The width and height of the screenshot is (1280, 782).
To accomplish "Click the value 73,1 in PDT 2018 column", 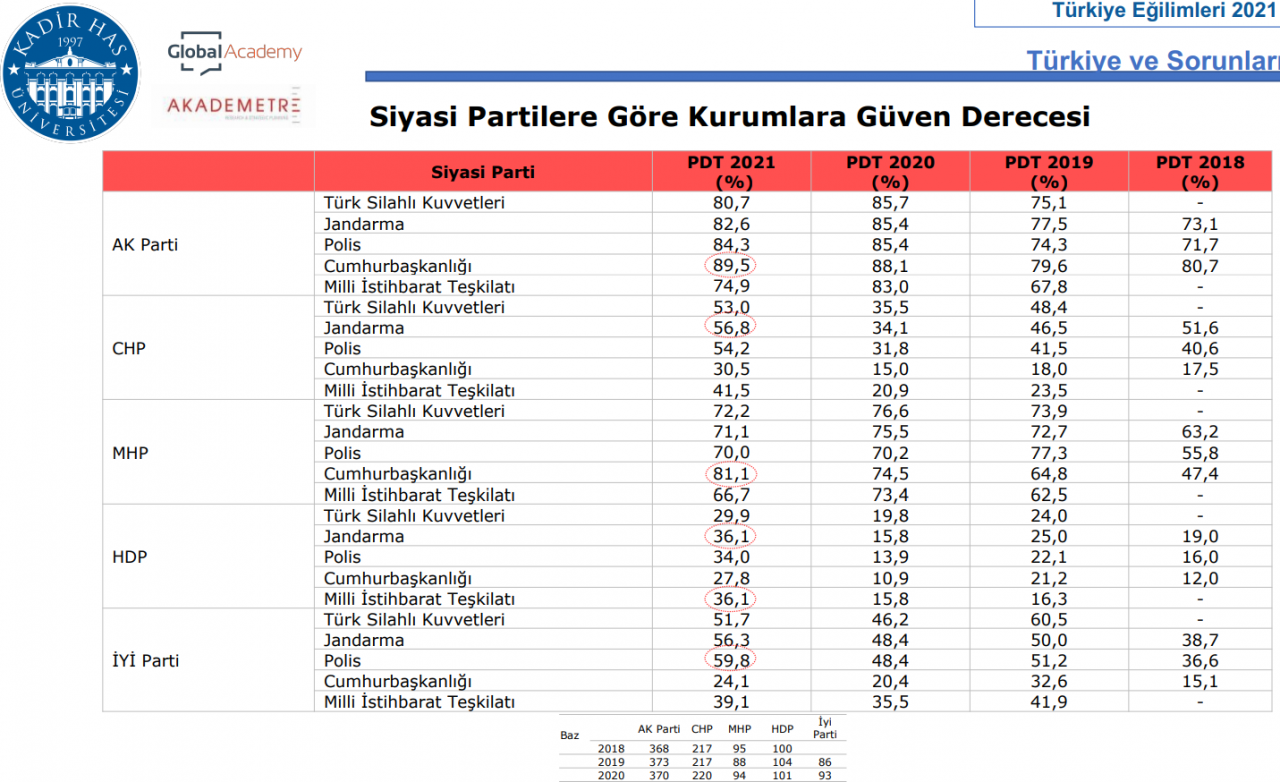I will click(x=1200, y=224).
